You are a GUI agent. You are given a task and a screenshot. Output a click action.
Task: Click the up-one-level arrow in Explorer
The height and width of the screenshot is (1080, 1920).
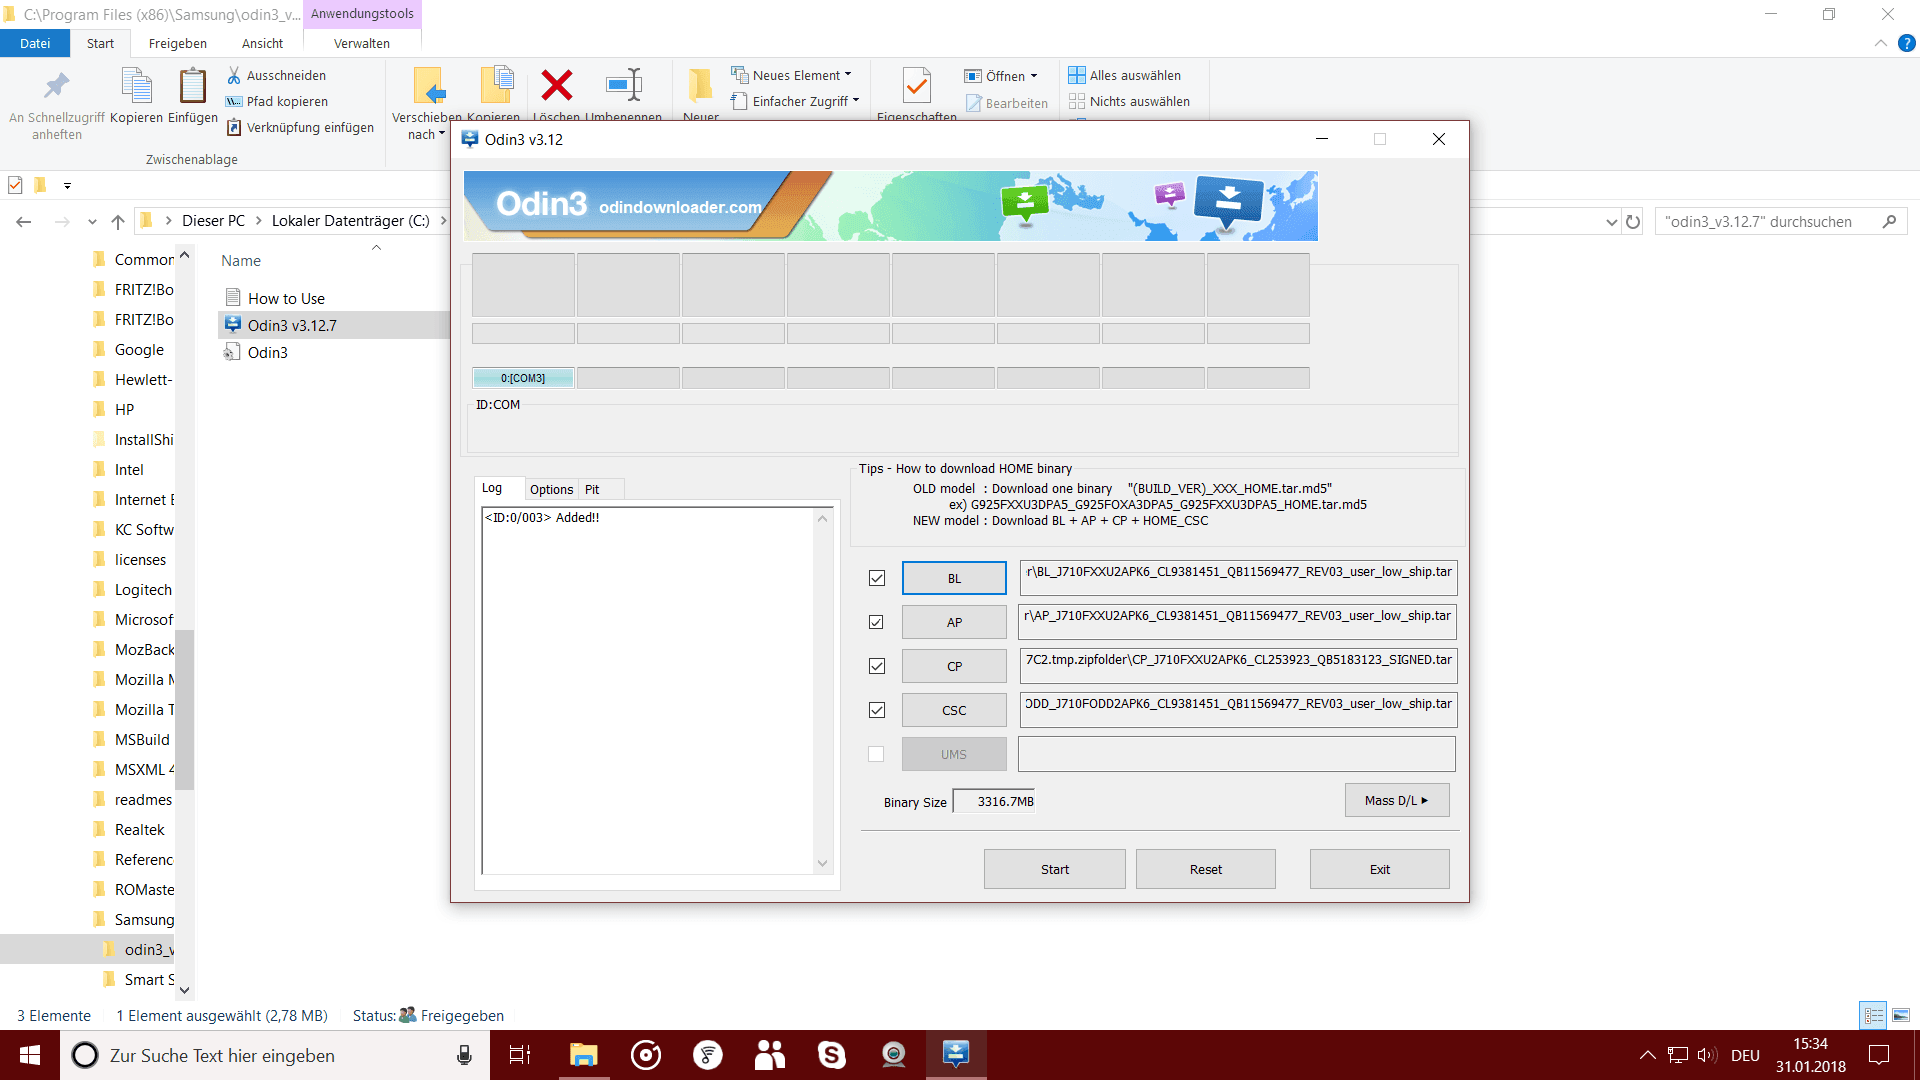(x=118, y=221)
